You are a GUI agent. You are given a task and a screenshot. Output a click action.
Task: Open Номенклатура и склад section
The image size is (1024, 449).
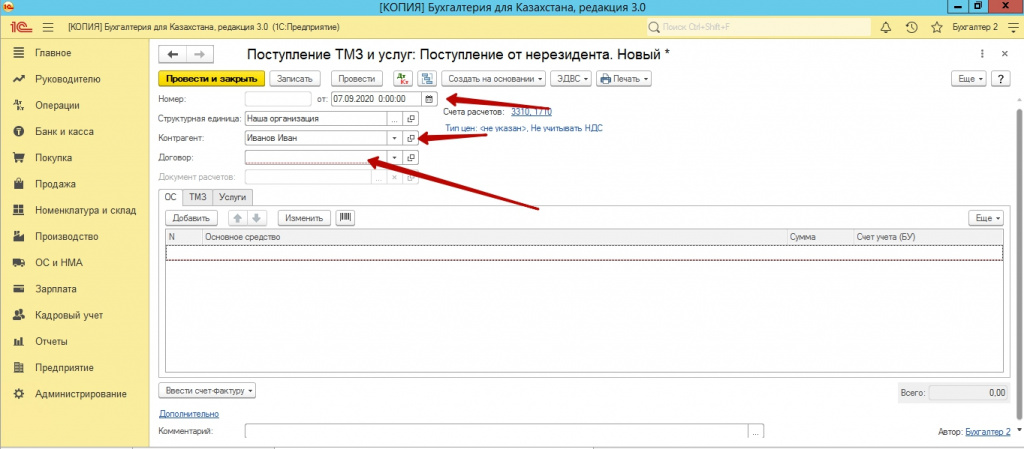tap(86, 210)
